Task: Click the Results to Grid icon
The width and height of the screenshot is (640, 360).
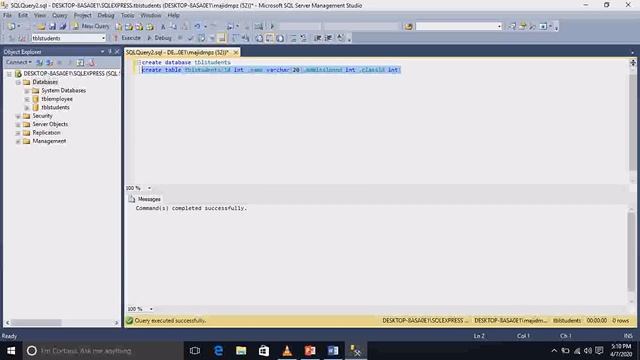Action: pos(270,38)
